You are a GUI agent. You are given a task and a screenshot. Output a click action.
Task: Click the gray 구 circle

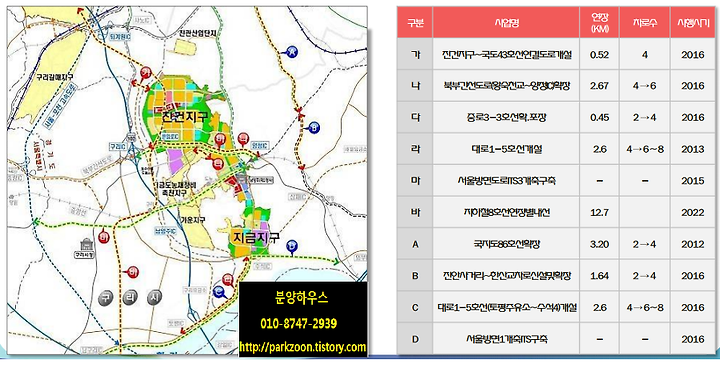pyautogui.click(x=106, y=299)
